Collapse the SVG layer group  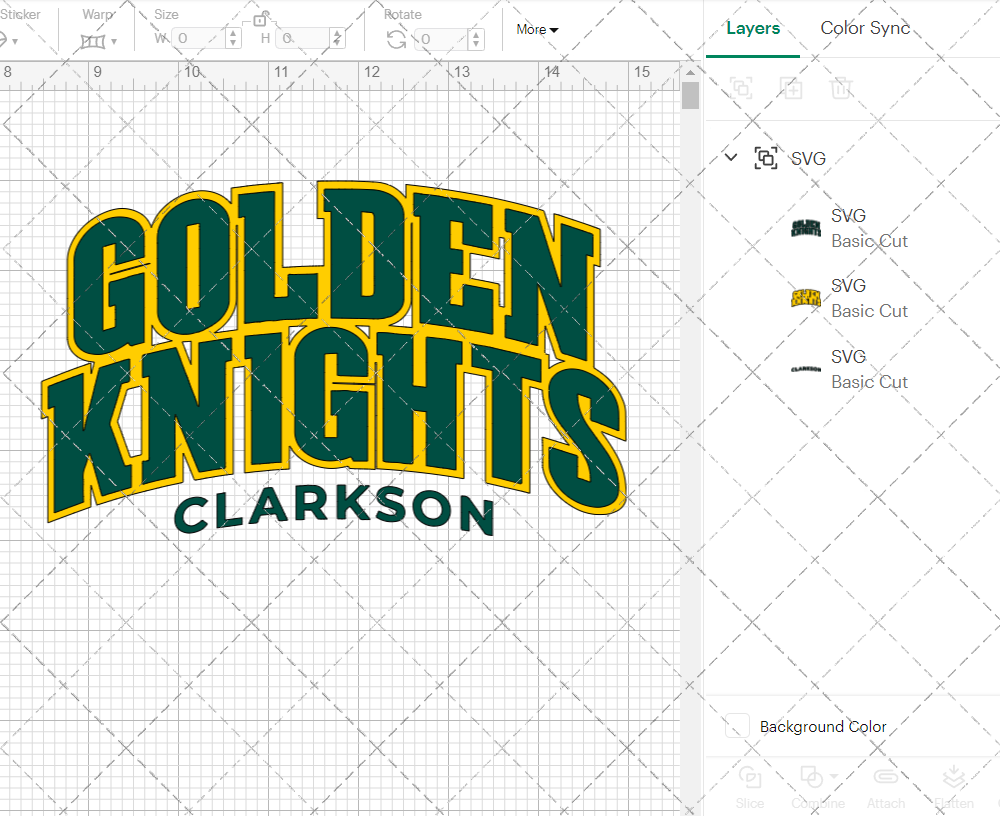[x=730, y=158]
